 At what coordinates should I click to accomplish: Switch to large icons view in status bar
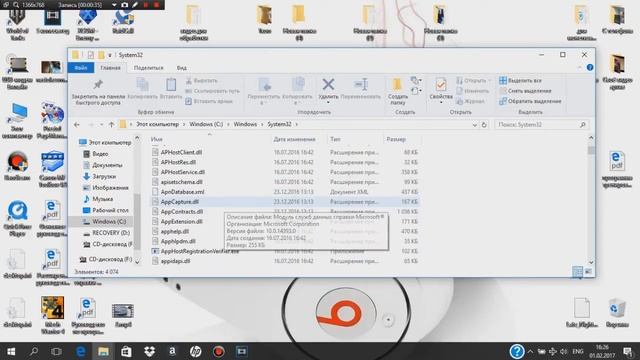click(x=588, y=271)
